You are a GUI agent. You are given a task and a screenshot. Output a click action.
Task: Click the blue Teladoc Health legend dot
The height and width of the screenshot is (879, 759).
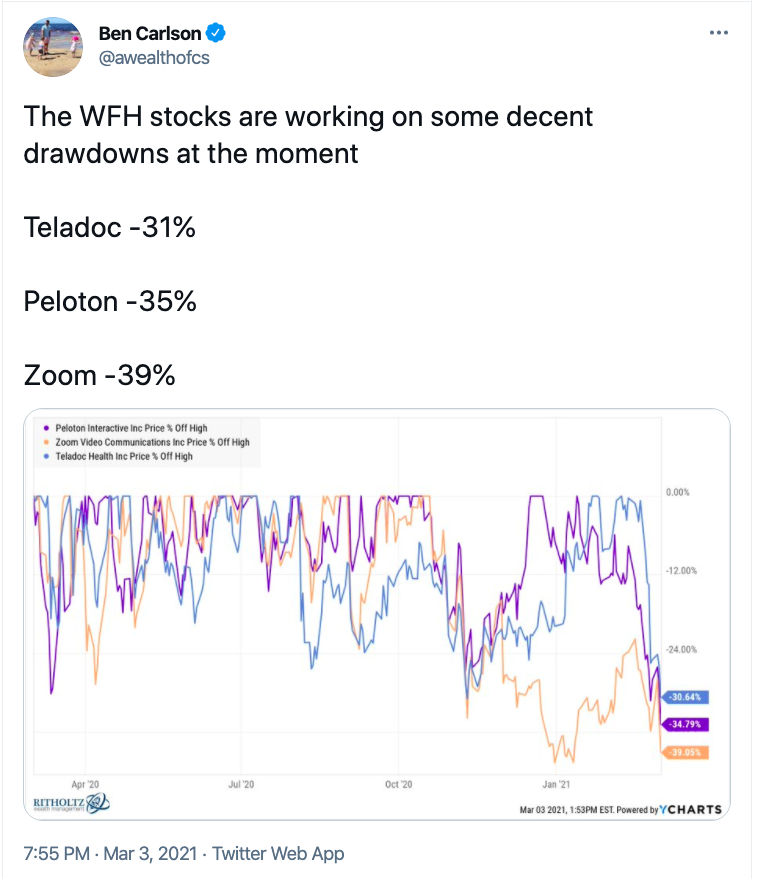(46, 456)
